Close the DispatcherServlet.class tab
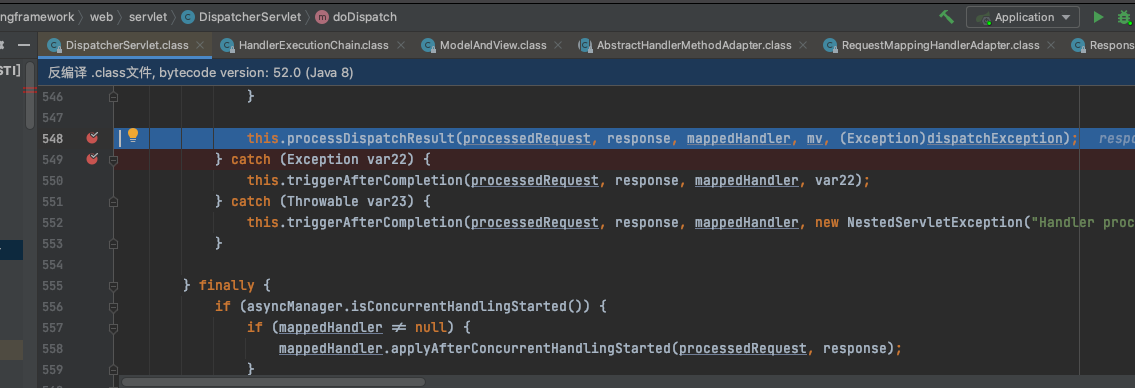The height and width of the screenshot is (388, 1135). 201,45
